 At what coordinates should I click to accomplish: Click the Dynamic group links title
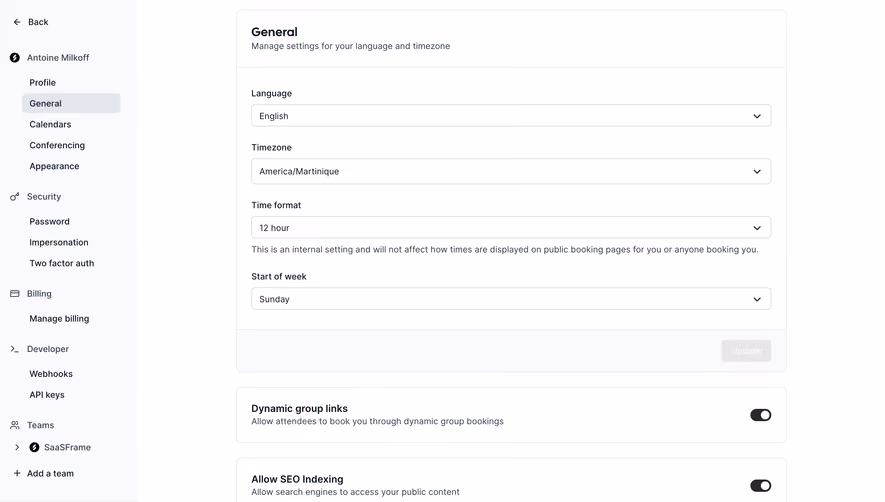299,408
